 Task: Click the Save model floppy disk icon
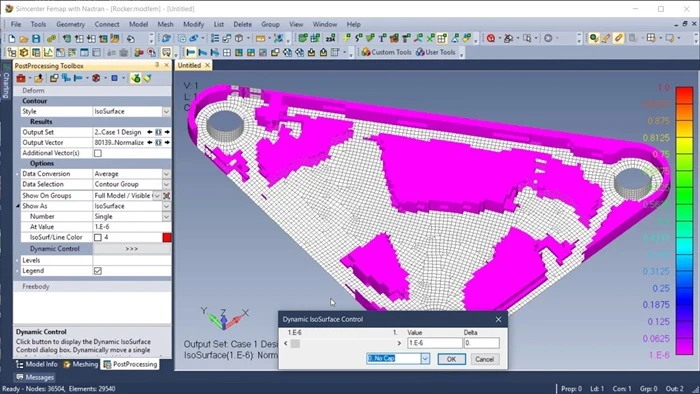pos(36,39)
